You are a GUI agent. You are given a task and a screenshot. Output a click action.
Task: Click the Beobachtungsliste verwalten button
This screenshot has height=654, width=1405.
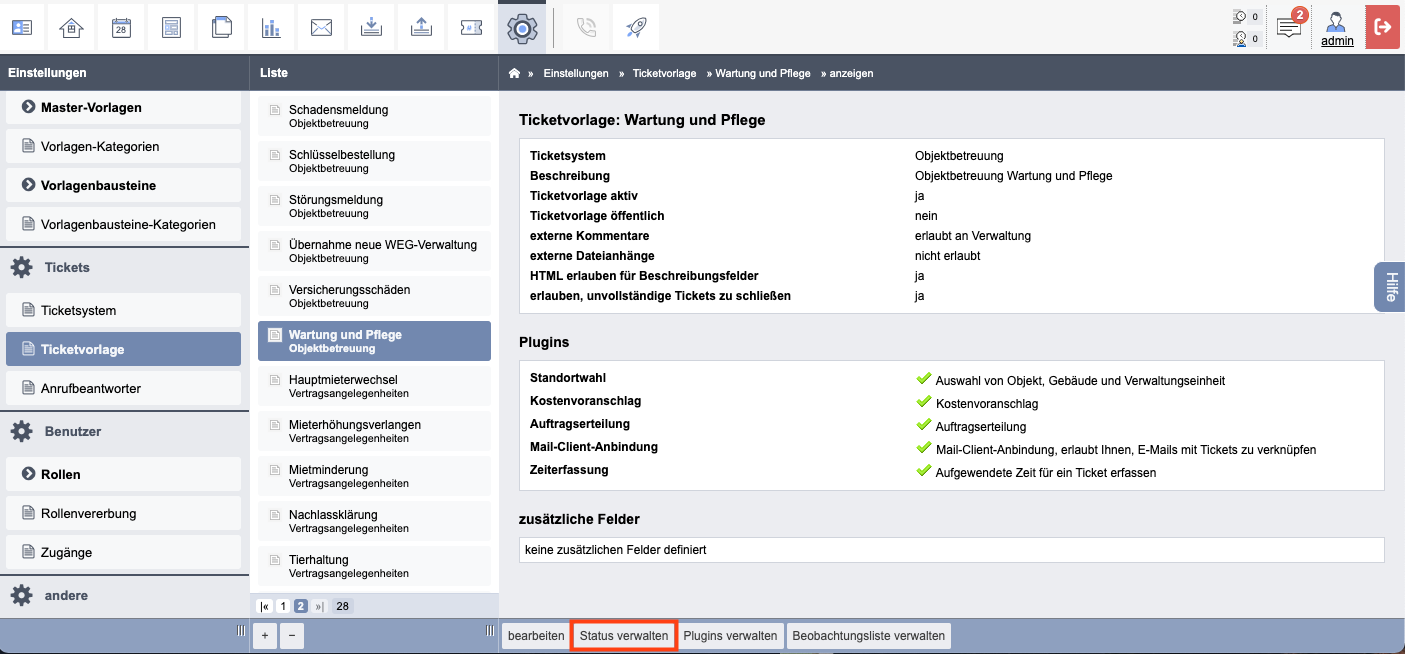[x=869, y=636]
